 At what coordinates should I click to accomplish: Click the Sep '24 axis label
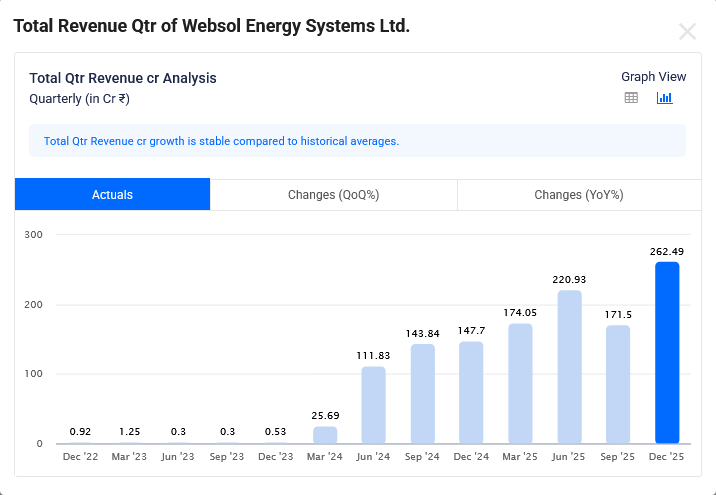point(422,457)
